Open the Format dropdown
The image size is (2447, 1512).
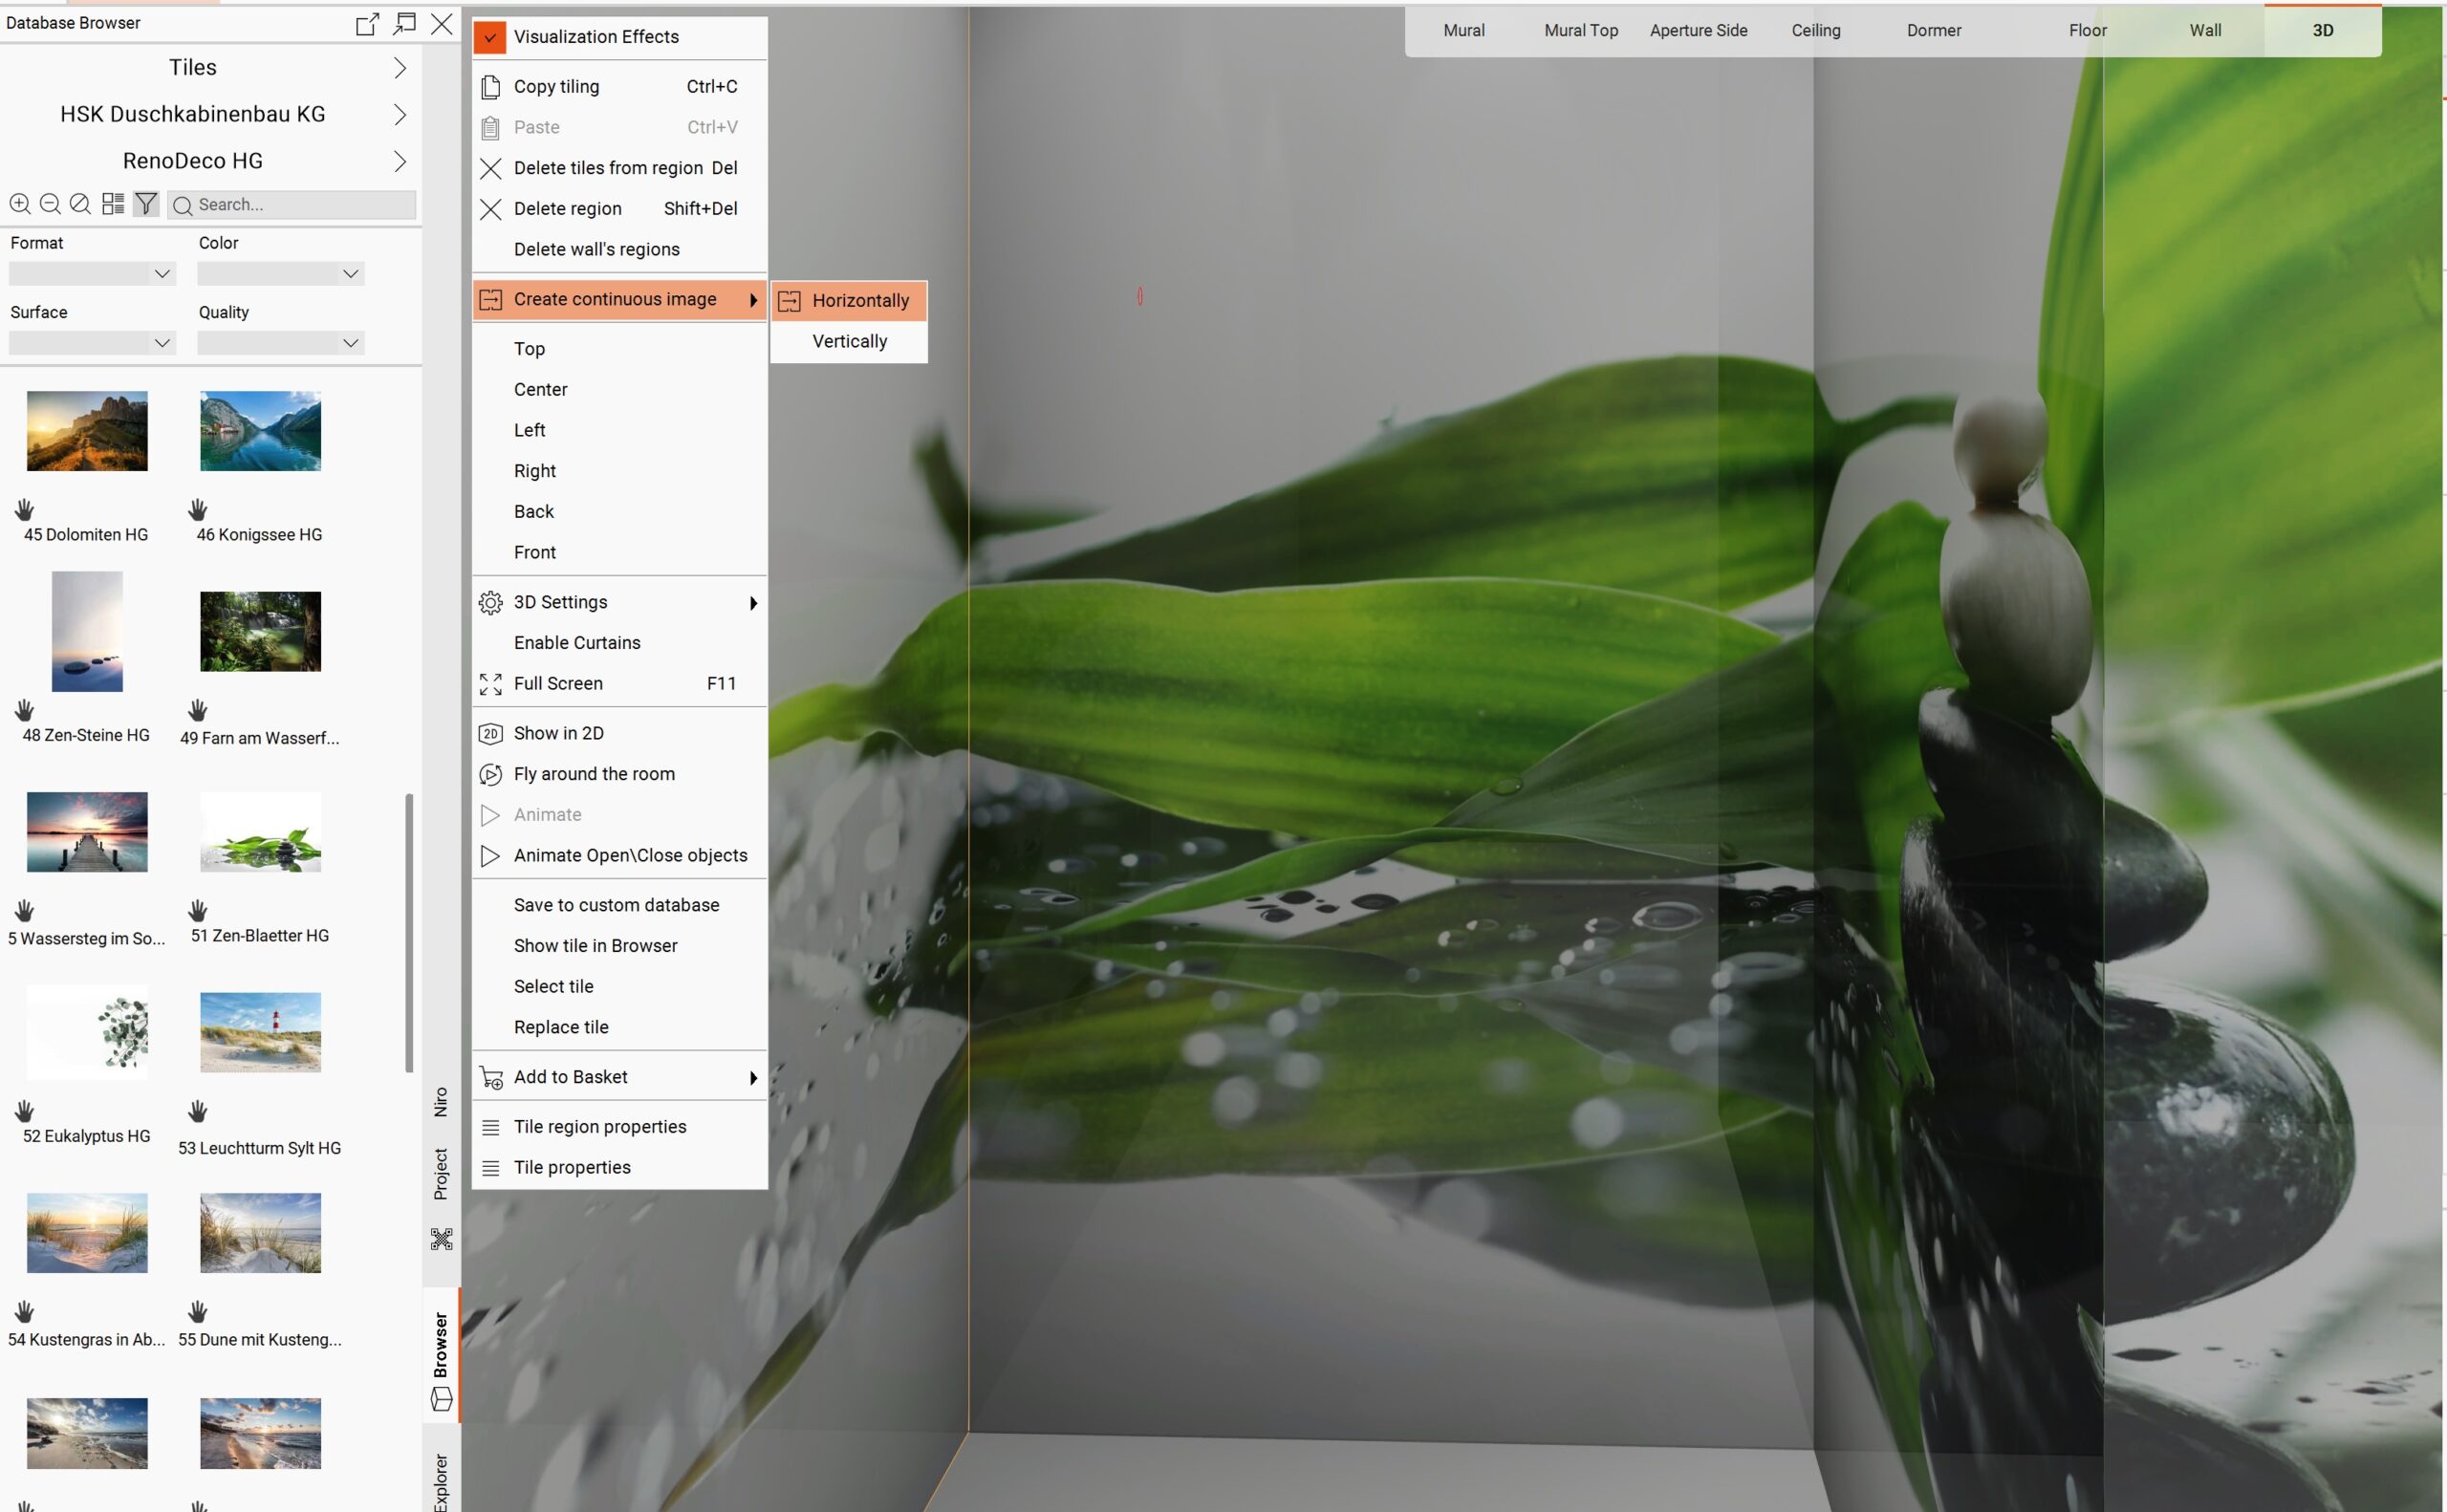(x=92, y=274)
